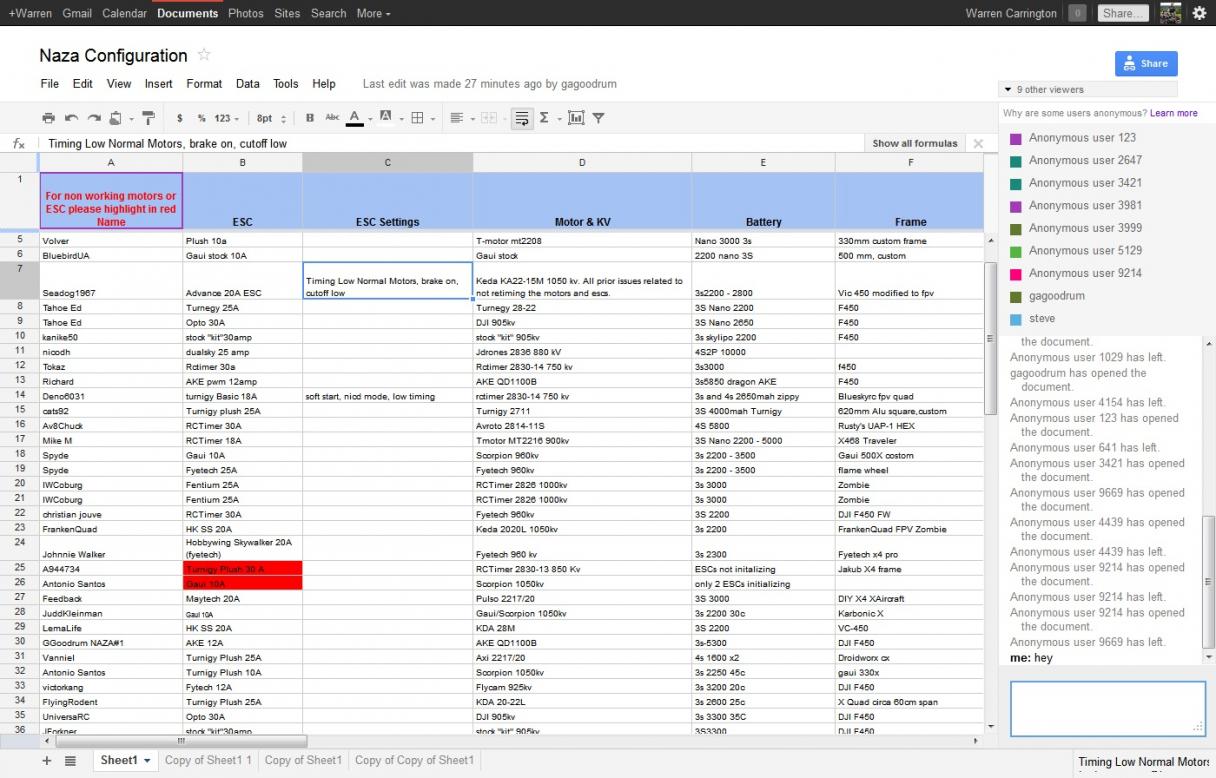Toggle bold formatting
This screenshot has height=778, width=1216.
(x=310, y=118)
